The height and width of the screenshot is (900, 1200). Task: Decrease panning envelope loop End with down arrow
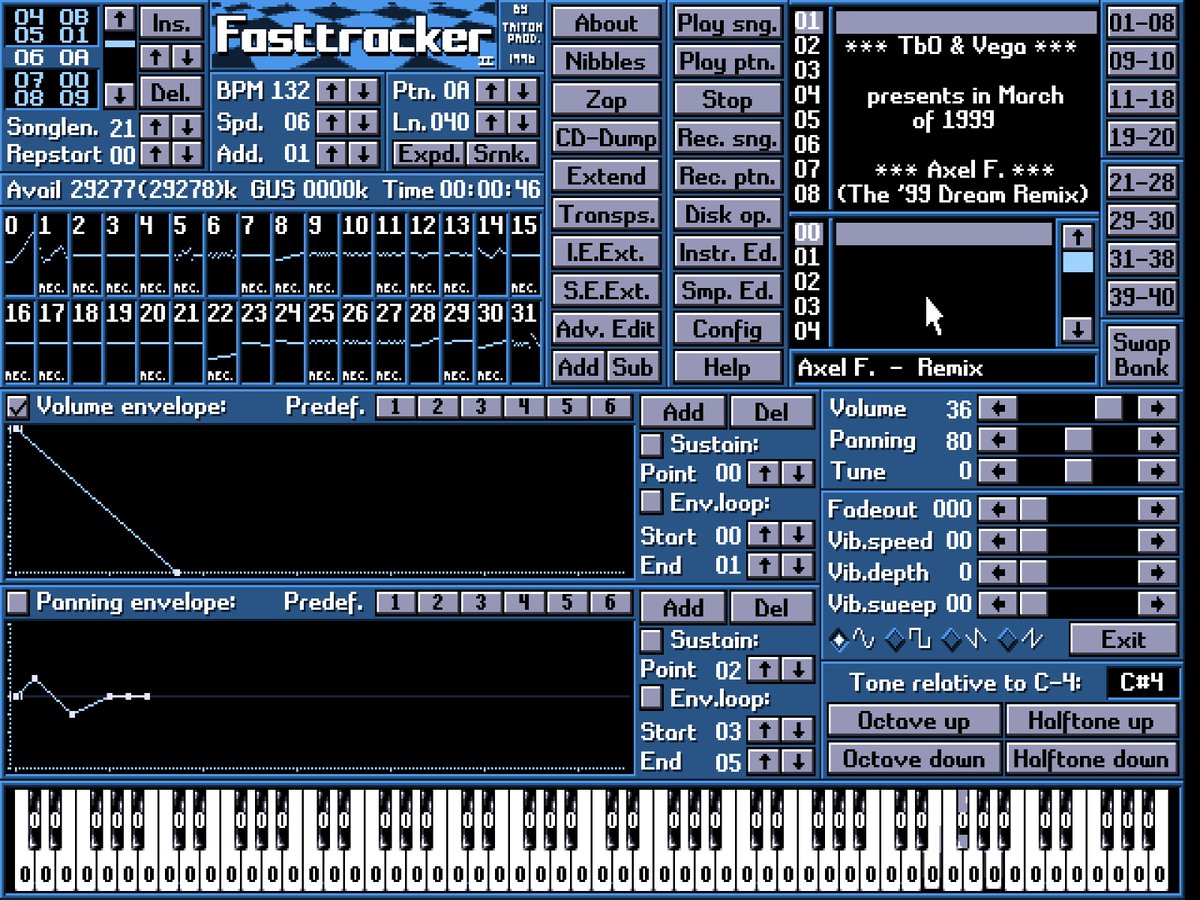click(x=798, y=761)
